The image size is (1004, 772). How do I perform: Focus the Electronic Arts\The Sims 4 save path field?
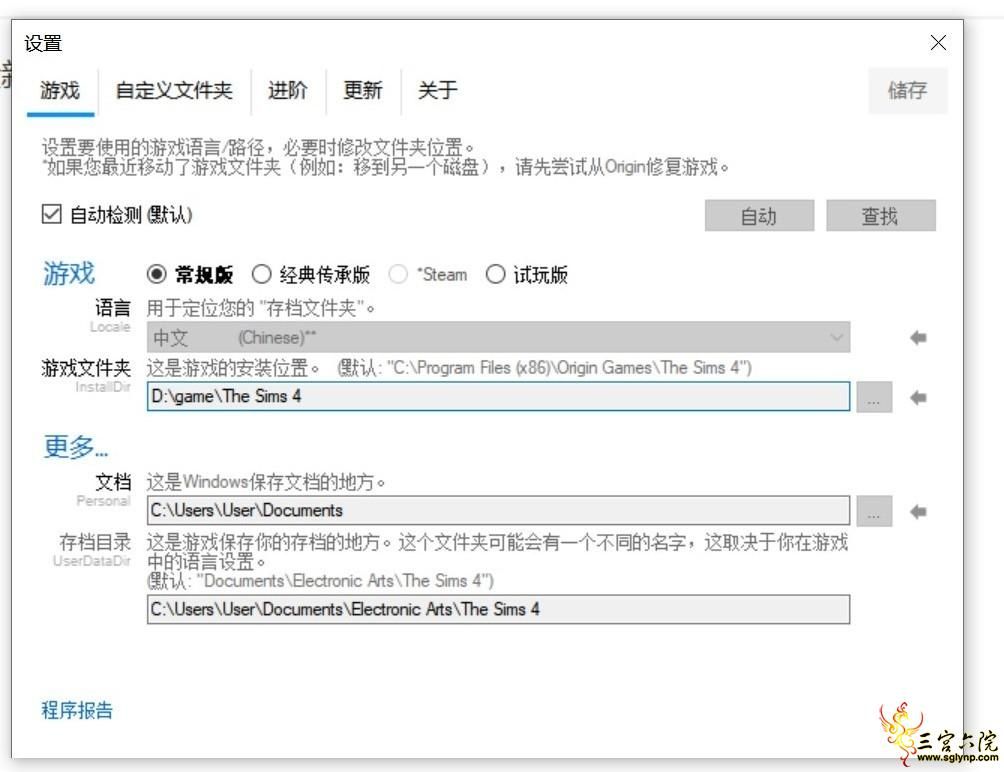(x=498, y=609)
